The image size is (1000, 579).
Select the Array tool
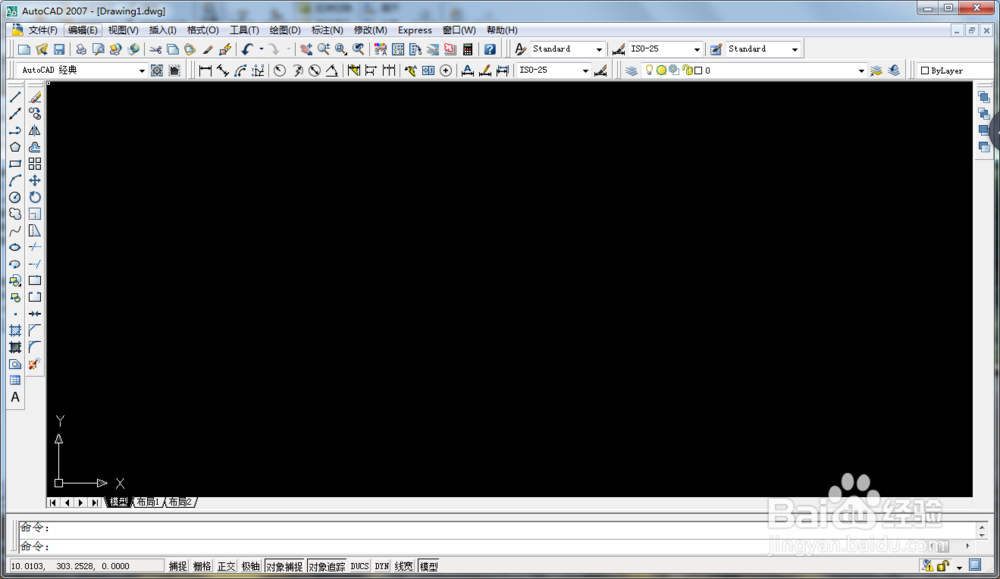click(35, 164)
